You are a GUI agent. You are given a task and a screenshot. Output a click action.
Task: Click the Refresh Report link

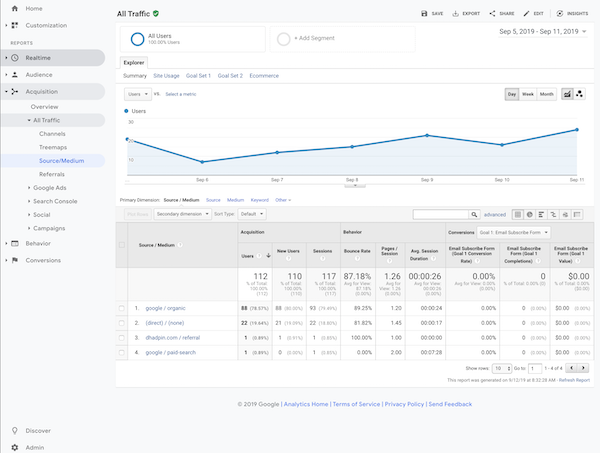pos(574,380)
